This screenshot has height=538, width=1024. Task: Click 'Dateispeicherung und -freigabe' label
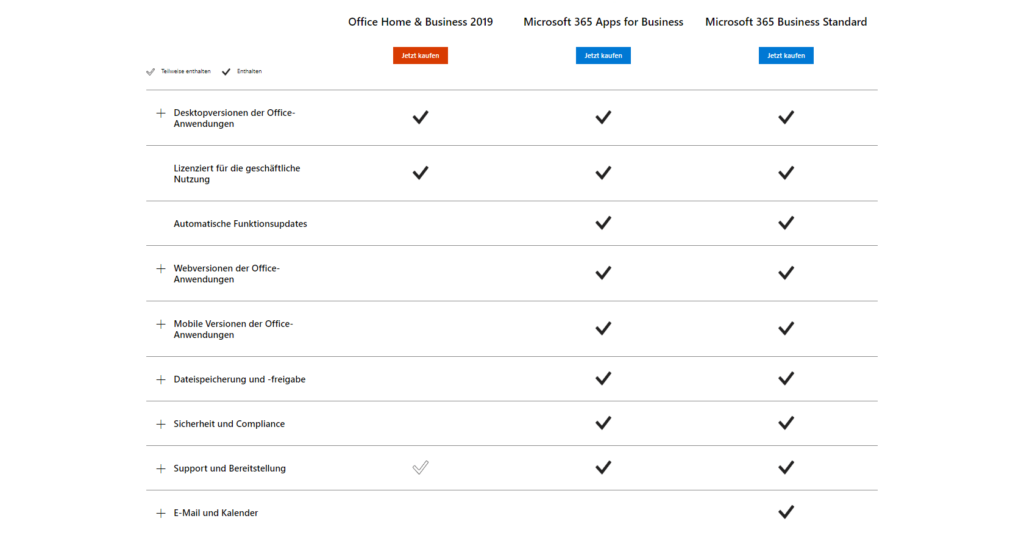pyautogui.click(x=239, y=379)
